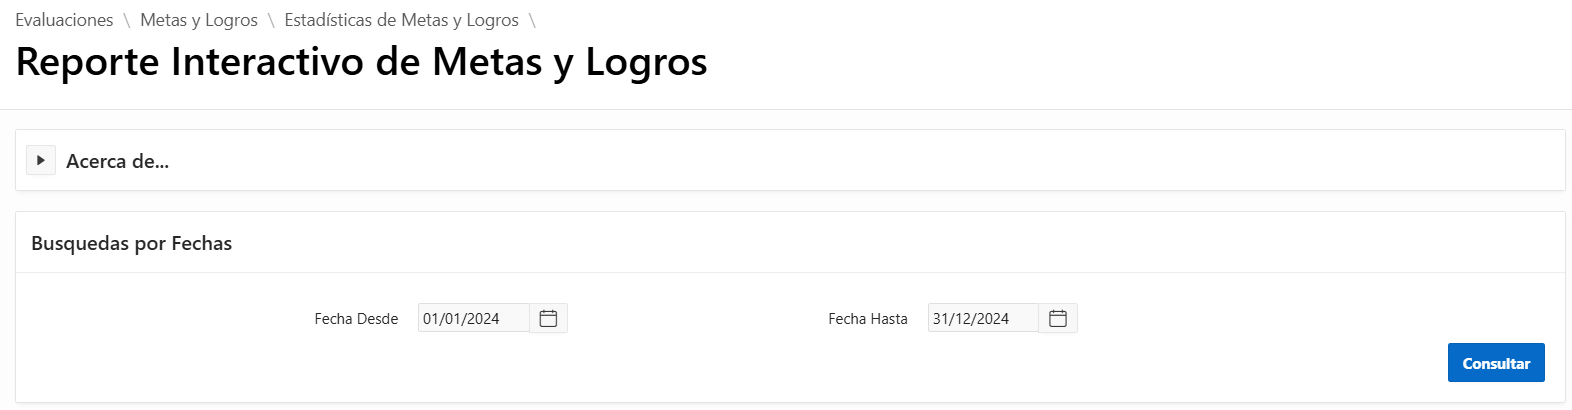Click the Reporte Interactivo de Metas y Logros title

(x=361, y=62)
